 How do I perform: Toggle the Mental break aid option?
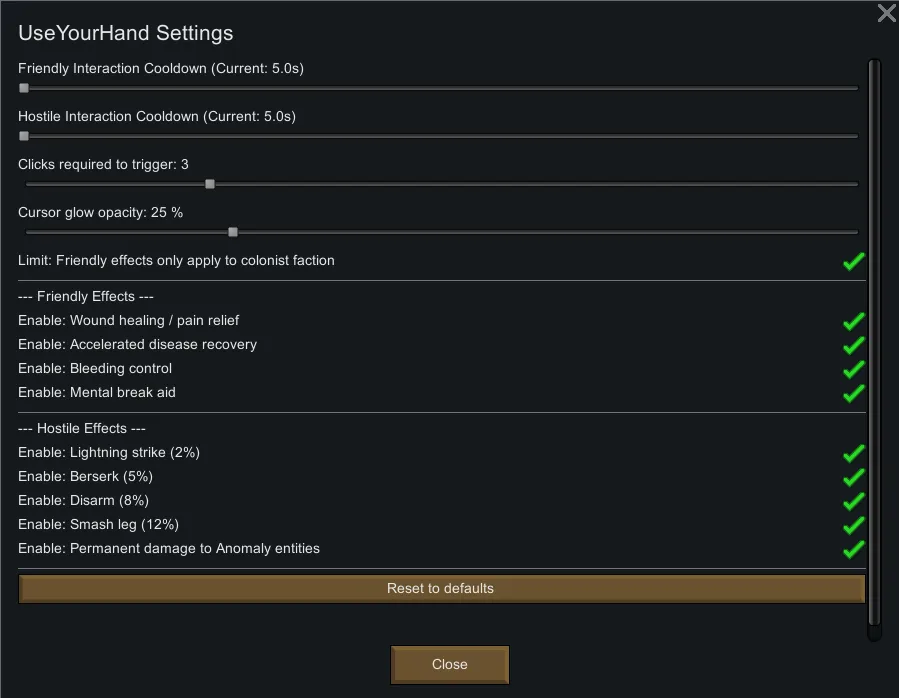[853, 393]
